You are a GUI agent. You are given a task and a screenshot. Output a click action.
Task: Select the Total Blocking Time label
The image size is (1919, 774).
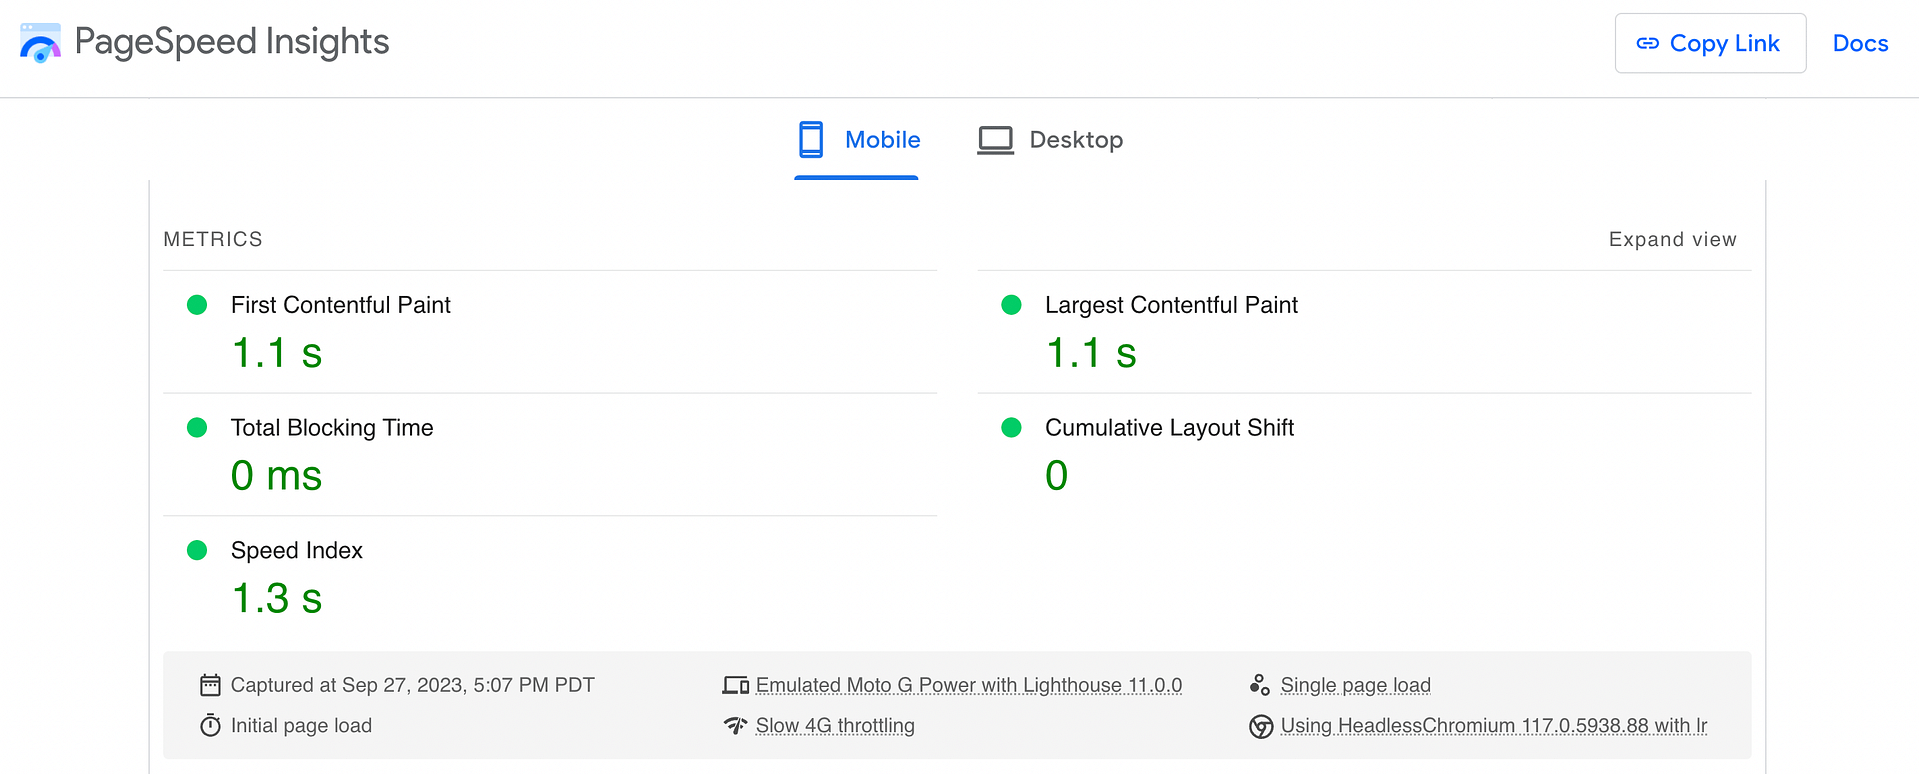(x=332, y=428)
